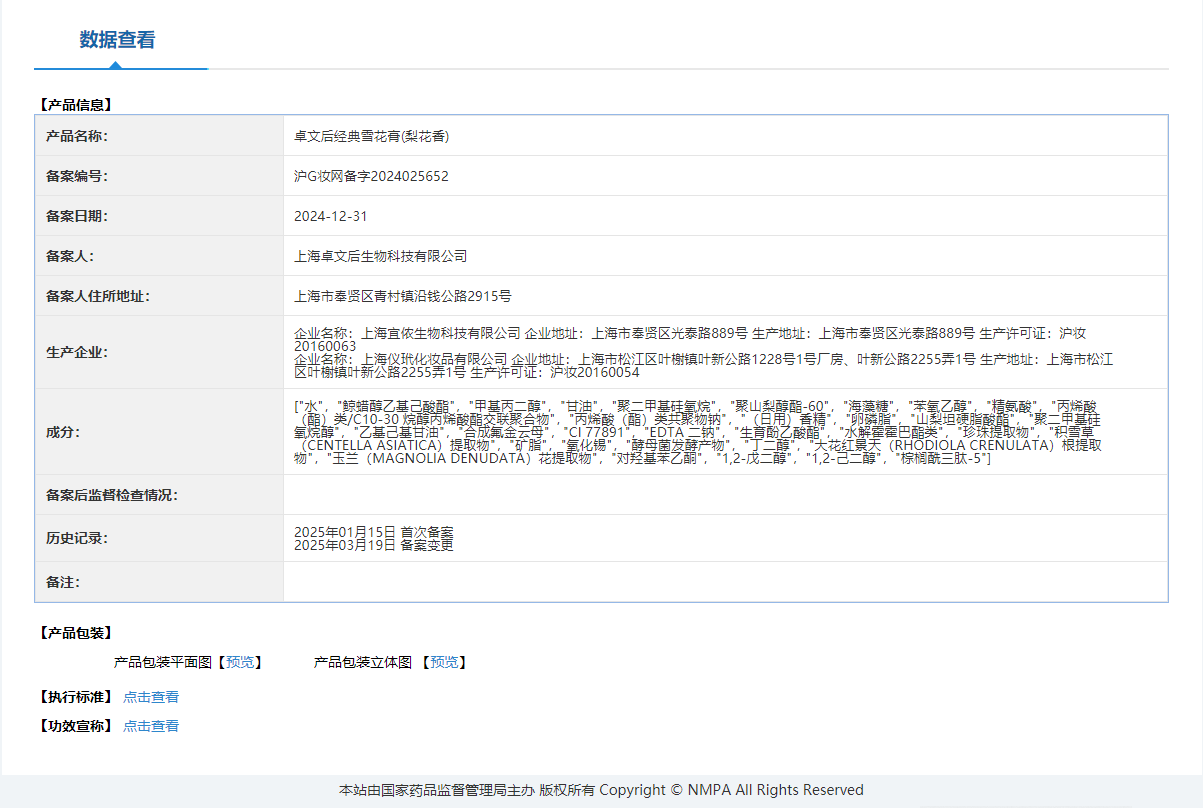Click the 产品包装立体图 label
This screenshot has width=1203, height=808.
[x=363, y=662]
